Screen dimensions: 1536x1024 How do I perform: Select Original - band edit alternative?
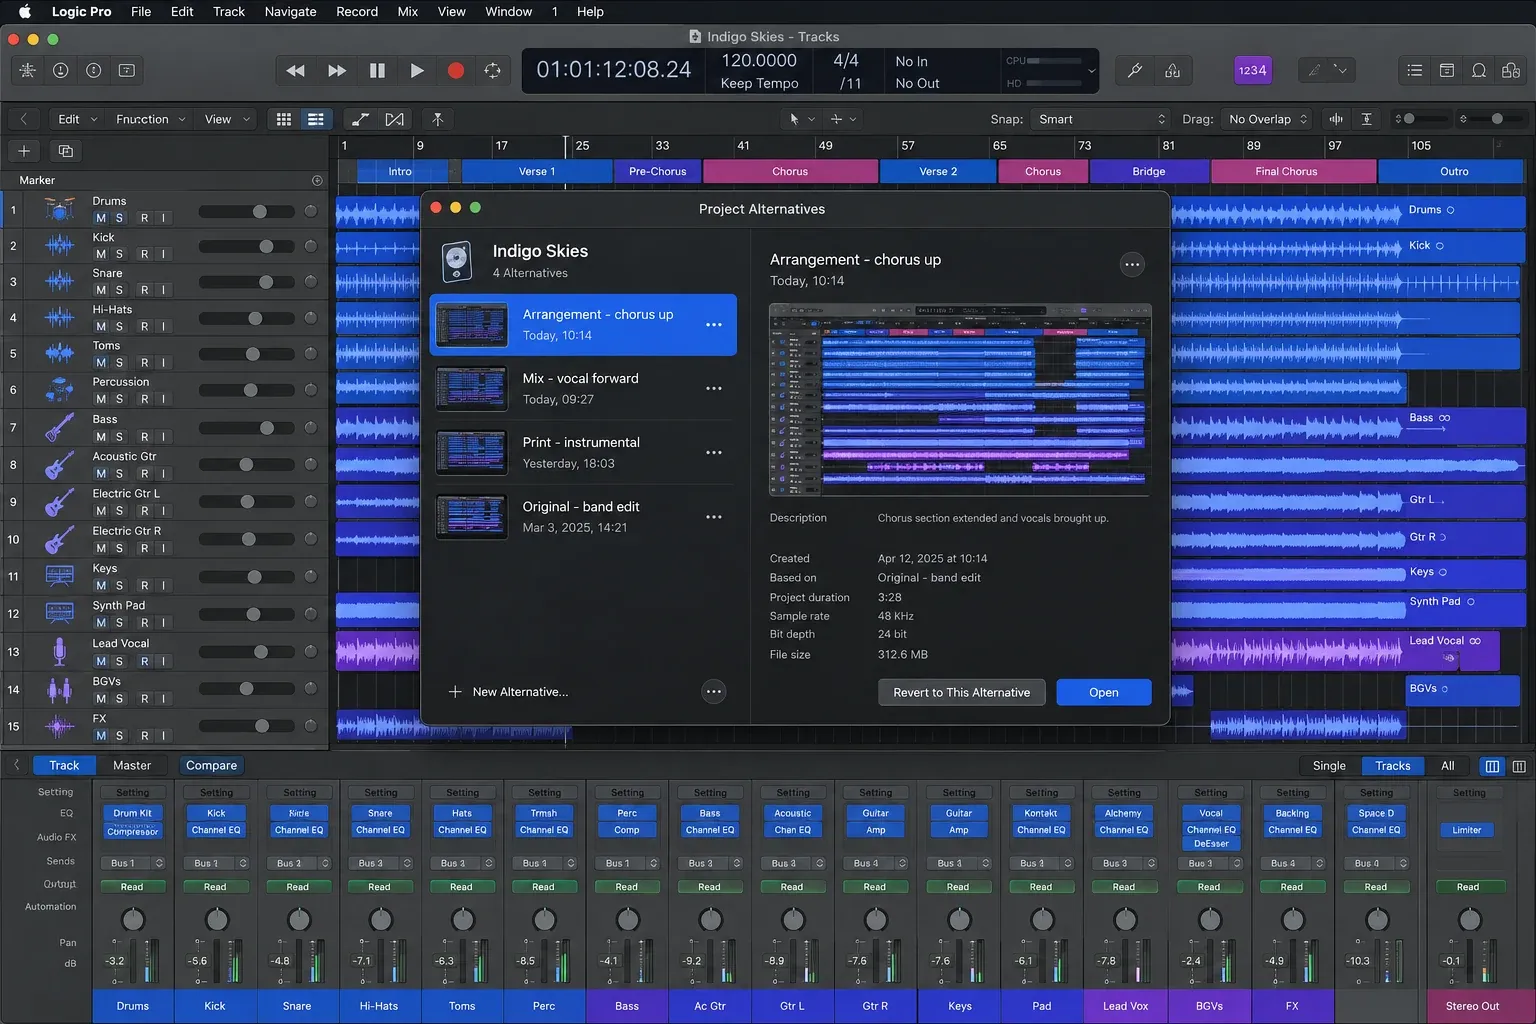click(583, 517)
